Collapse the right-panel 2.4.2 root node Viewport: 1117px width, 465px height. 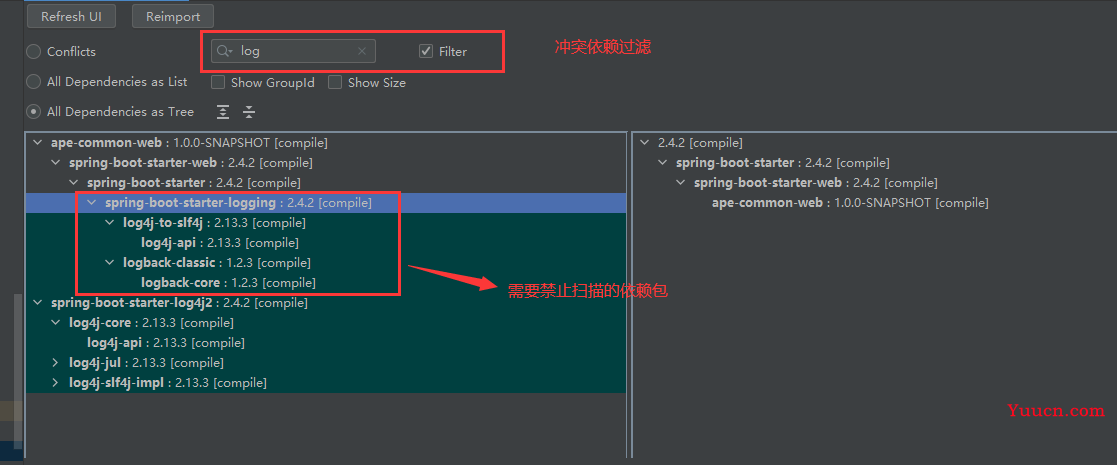tap(645, 142)
